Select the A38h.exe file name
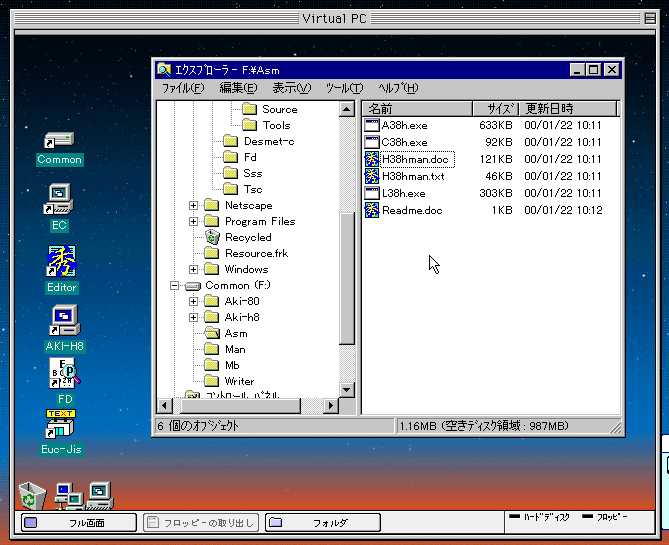The width and height of the screenshot is (669, 545). (x=404, y=125)
